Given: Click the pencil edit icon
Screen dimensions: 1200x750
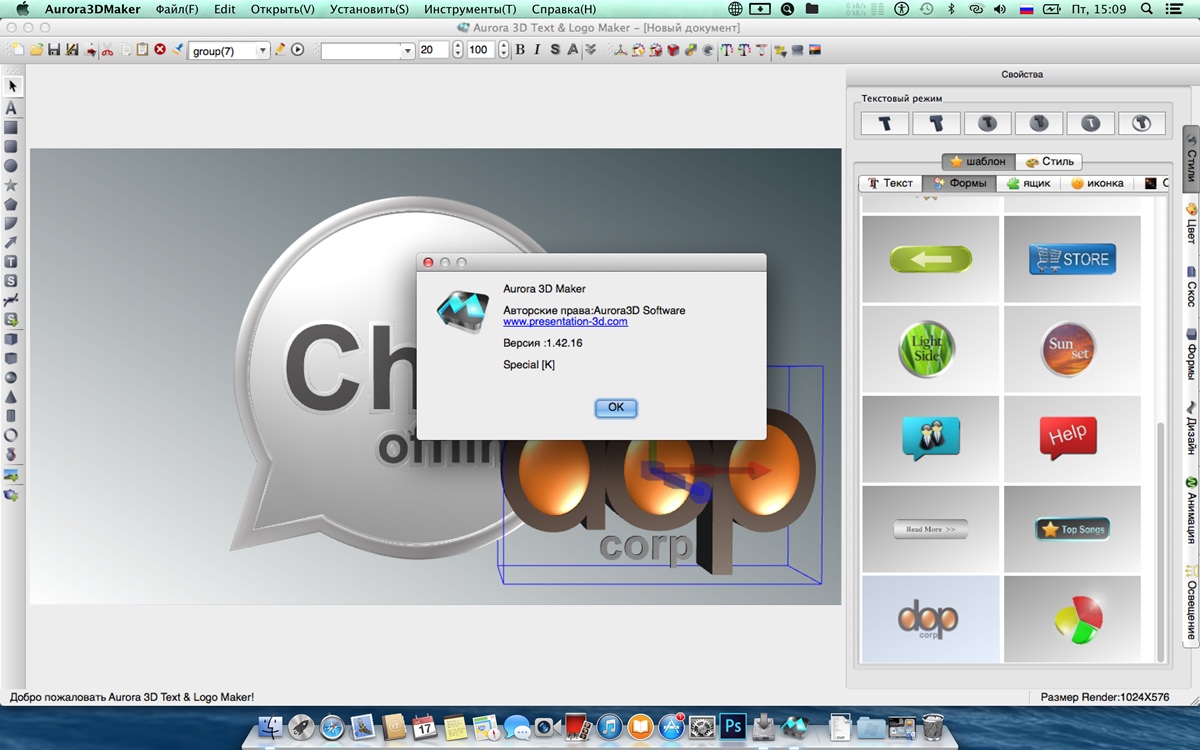Looking at the screenshot, I should 280,49.
